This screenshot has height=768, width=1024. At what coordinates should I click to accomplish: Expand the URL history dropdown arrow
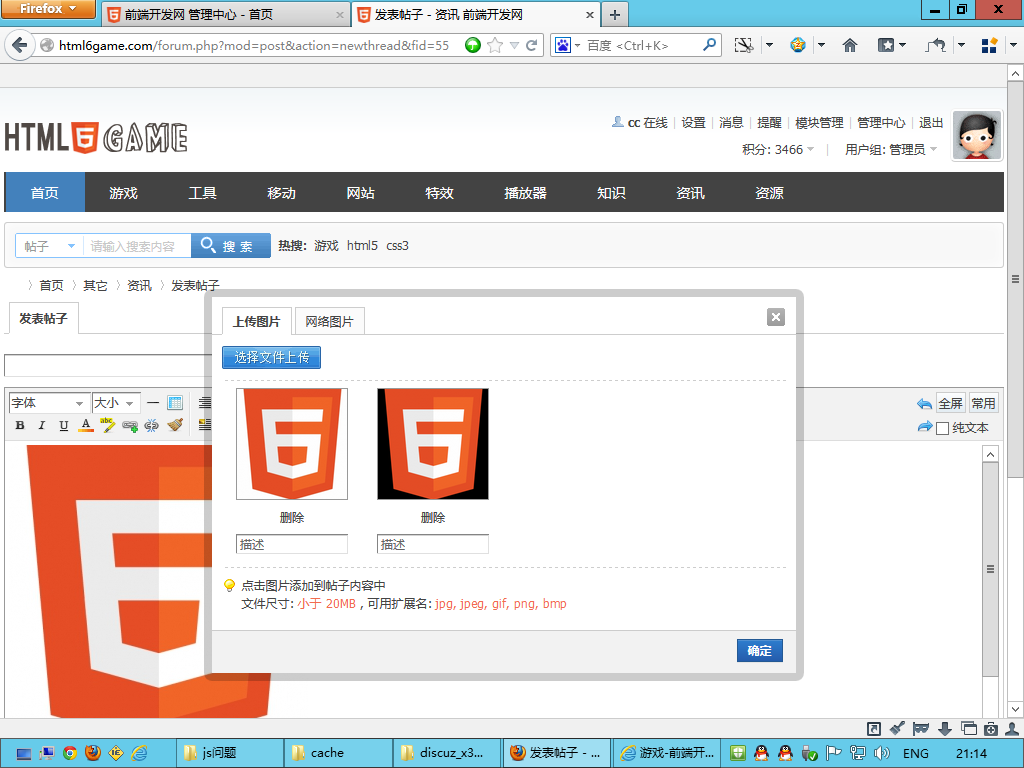point(515,45)
